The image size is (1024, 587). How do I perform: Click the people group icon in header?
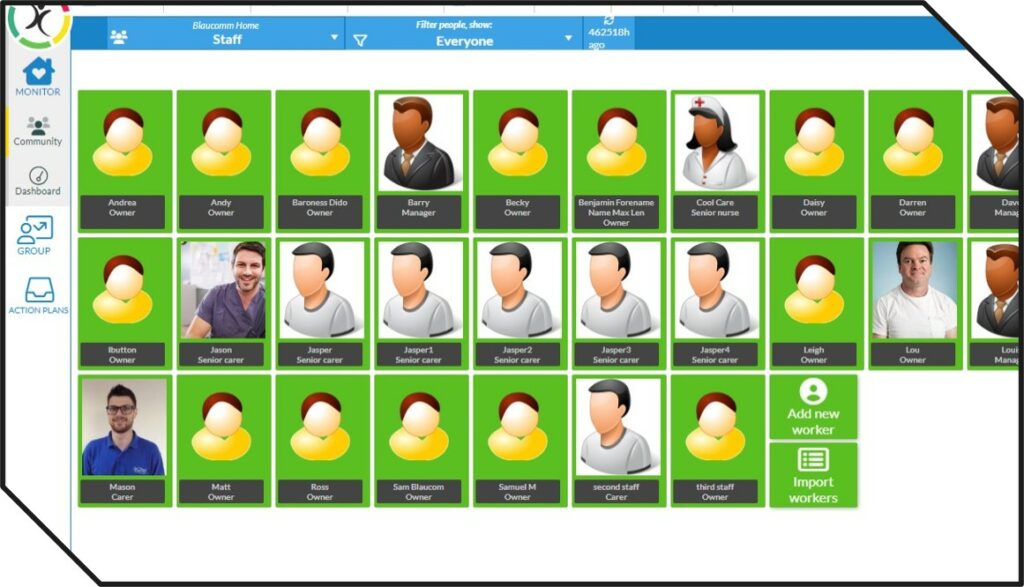point(119,38)
